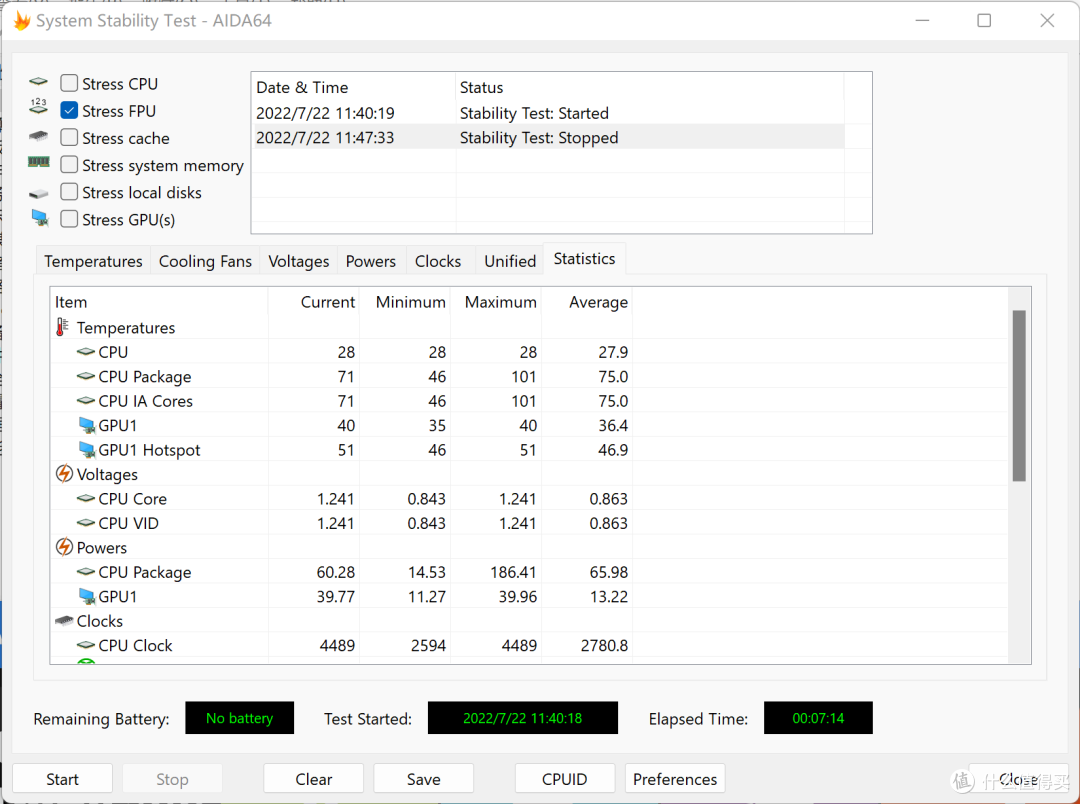1080x804 pixels.
Task: Select the Unified tab
Action: tap(510, 261)
